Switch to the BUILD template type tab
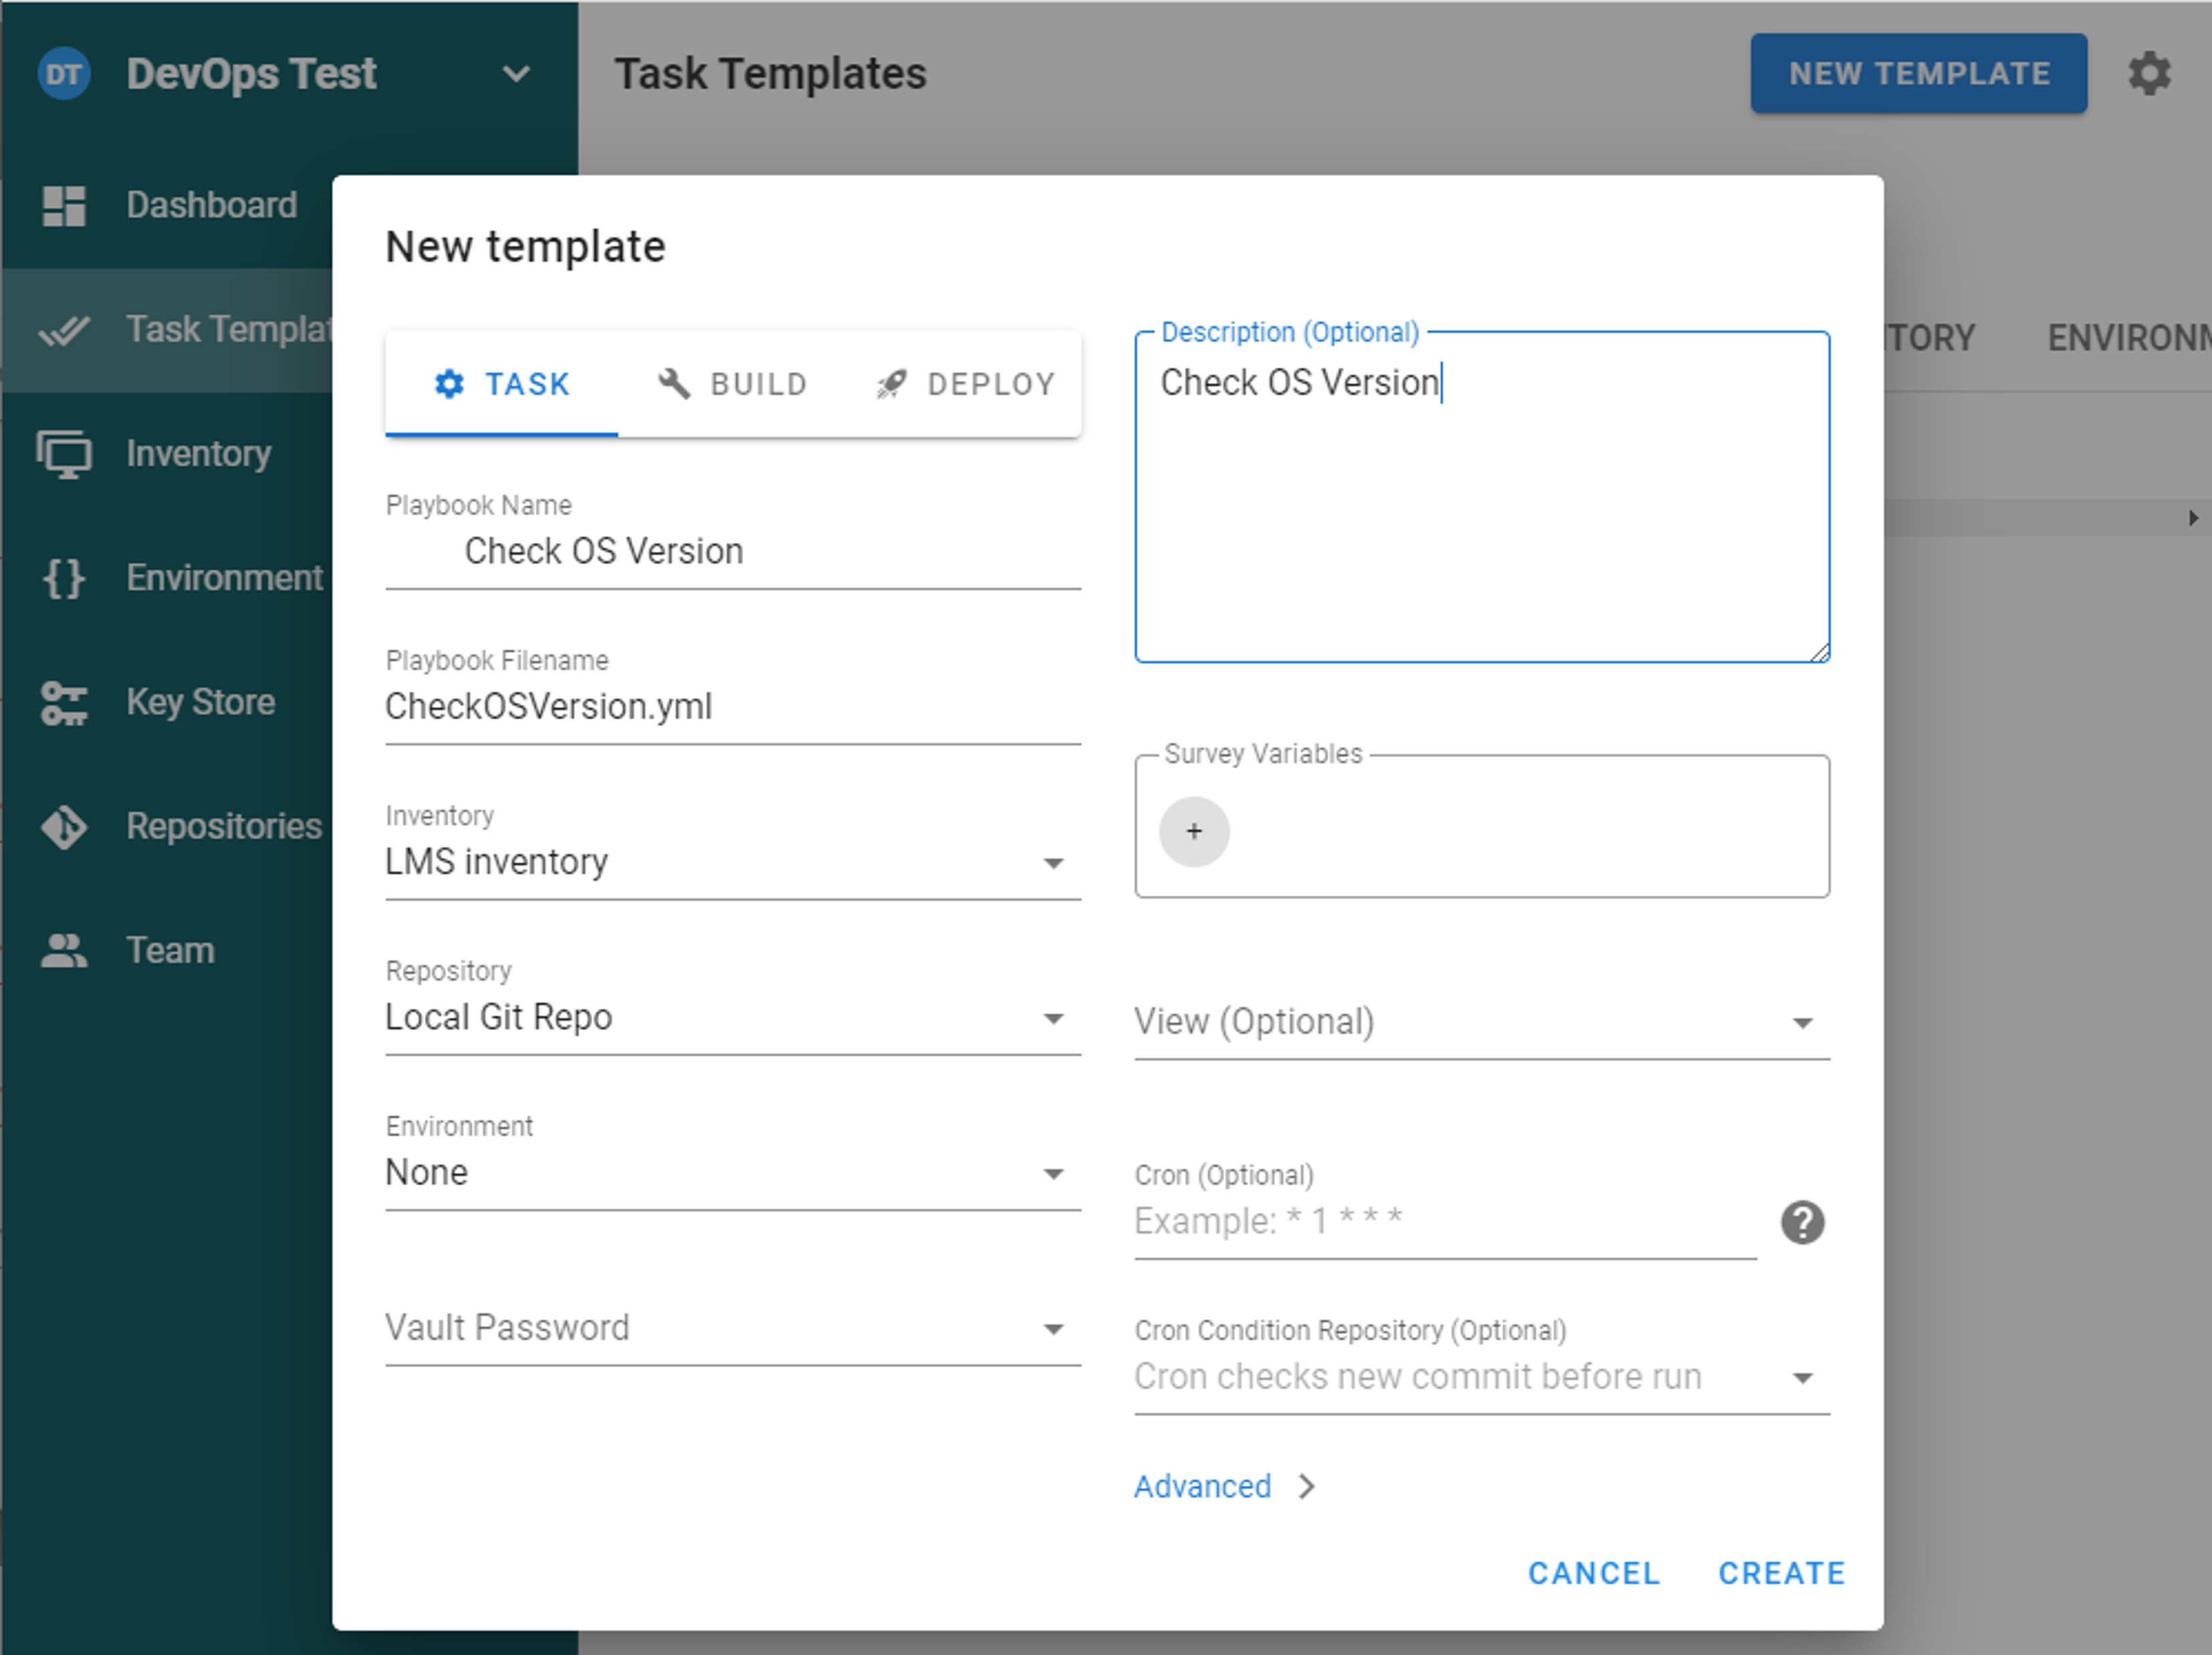The image size is (2212, 1655). tap(732, 384)
